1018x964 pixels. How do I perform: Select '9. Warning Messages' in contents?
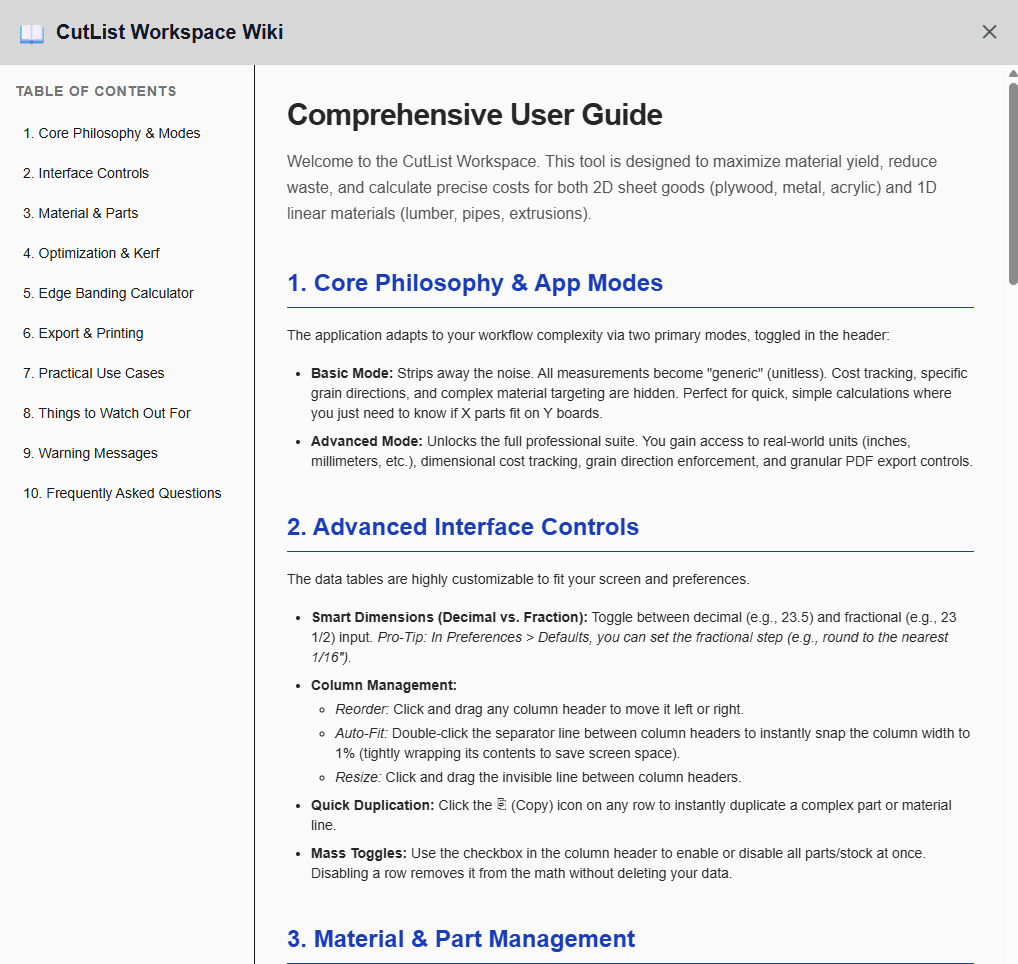[90, 453]
